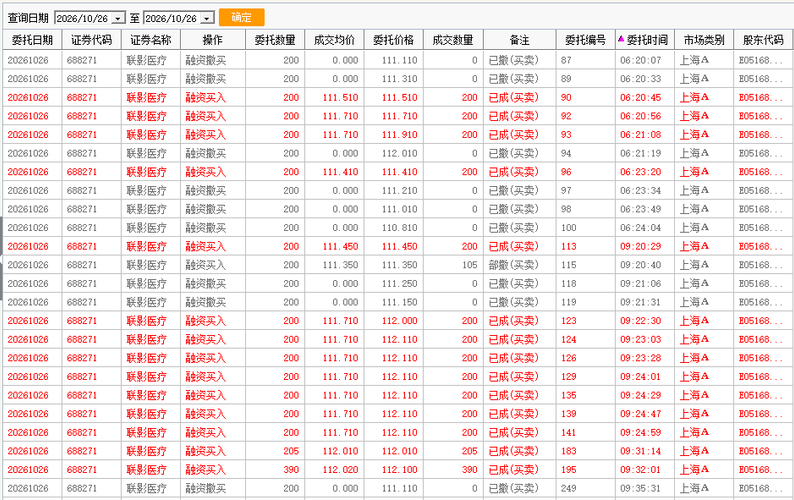Select order number 113 cell
The width and height of the screenshot is (794, 500).
coord(586,247)
